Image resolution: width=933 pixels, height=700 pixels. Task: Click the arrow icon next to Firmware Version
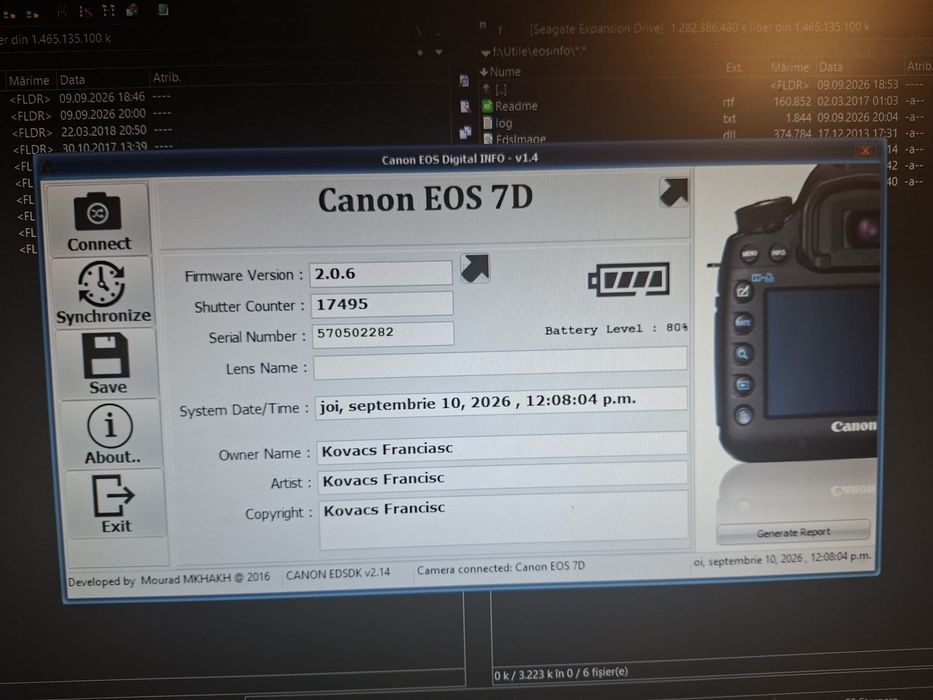pyautogui.click(x=475, y=268)
